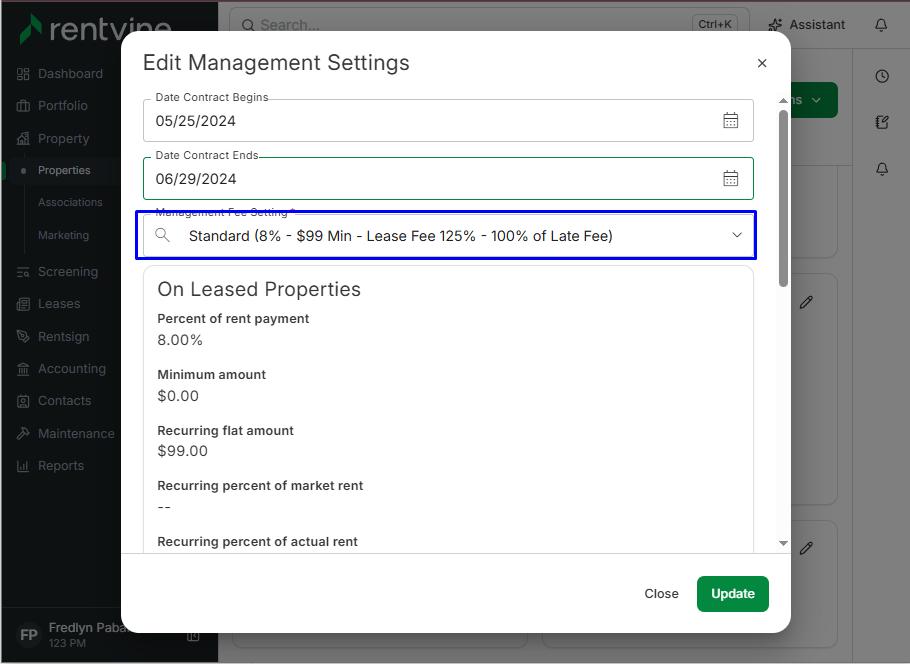Click the Portfolio briefcase icon

pyautogui.click(x=23, y=106)
